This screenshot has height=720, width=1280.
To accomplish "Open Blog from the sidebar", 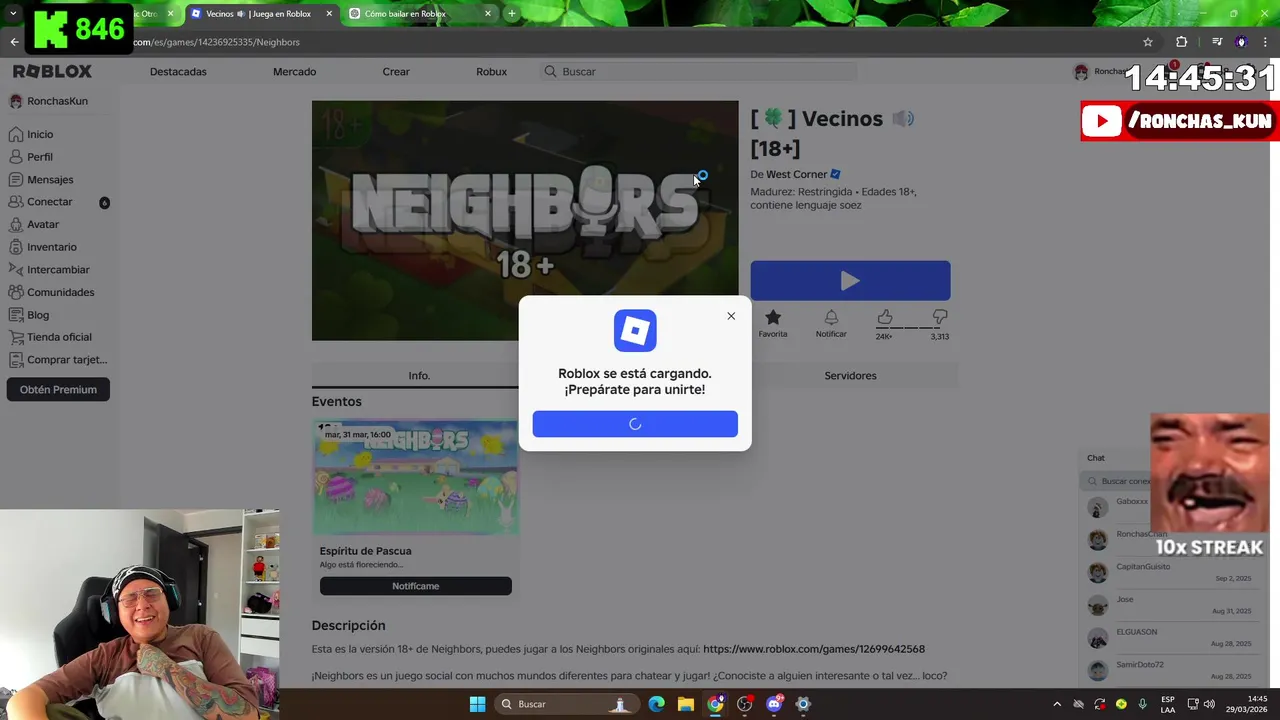I will click(x=29, y=315).
